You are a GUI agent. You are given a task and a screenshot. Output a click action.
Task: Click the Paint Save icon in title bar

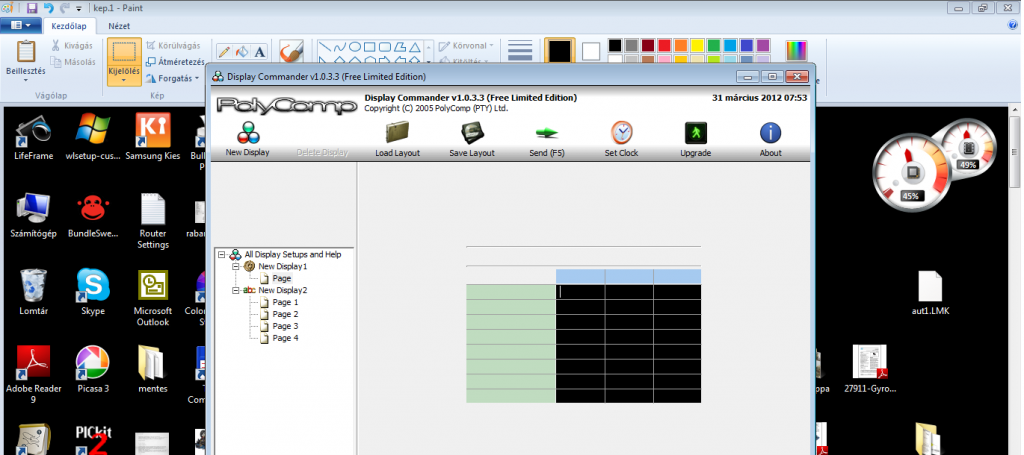pyautogui.click(x=31, y=8)
